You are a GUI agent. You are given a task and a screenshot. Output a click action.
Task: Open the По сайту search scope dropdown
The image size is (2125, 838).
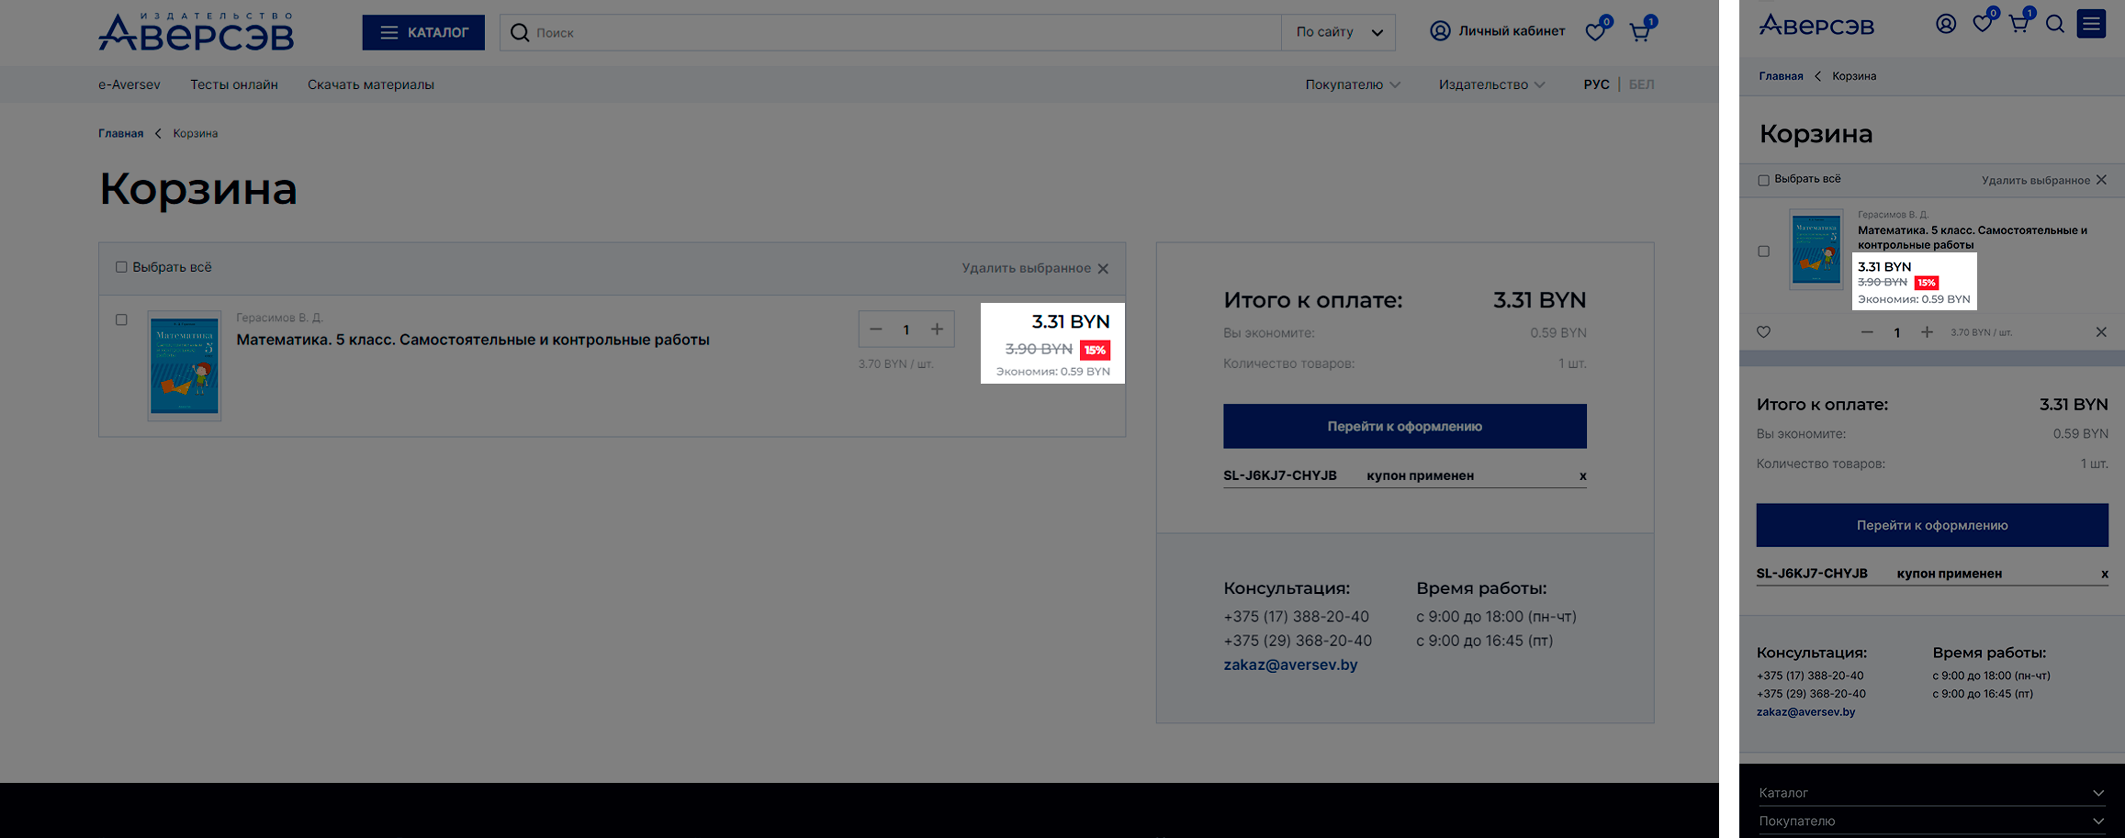(1338, 32)
